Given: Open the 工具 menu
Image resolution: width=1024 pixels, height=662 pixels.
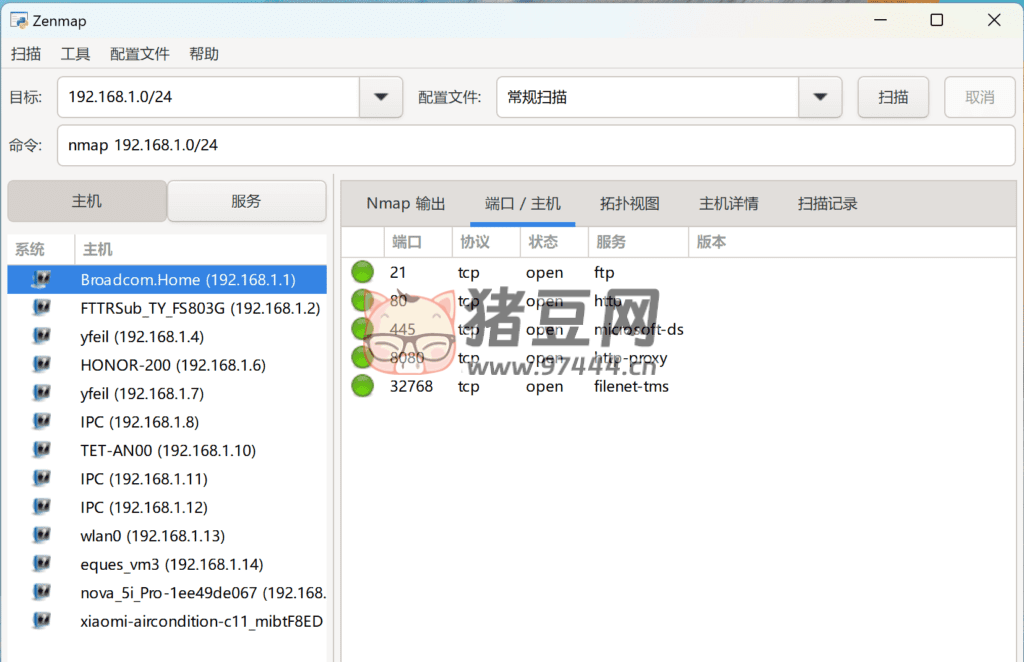Looking at the screenshot, I should pyautogui.click(x=75, y=54).
